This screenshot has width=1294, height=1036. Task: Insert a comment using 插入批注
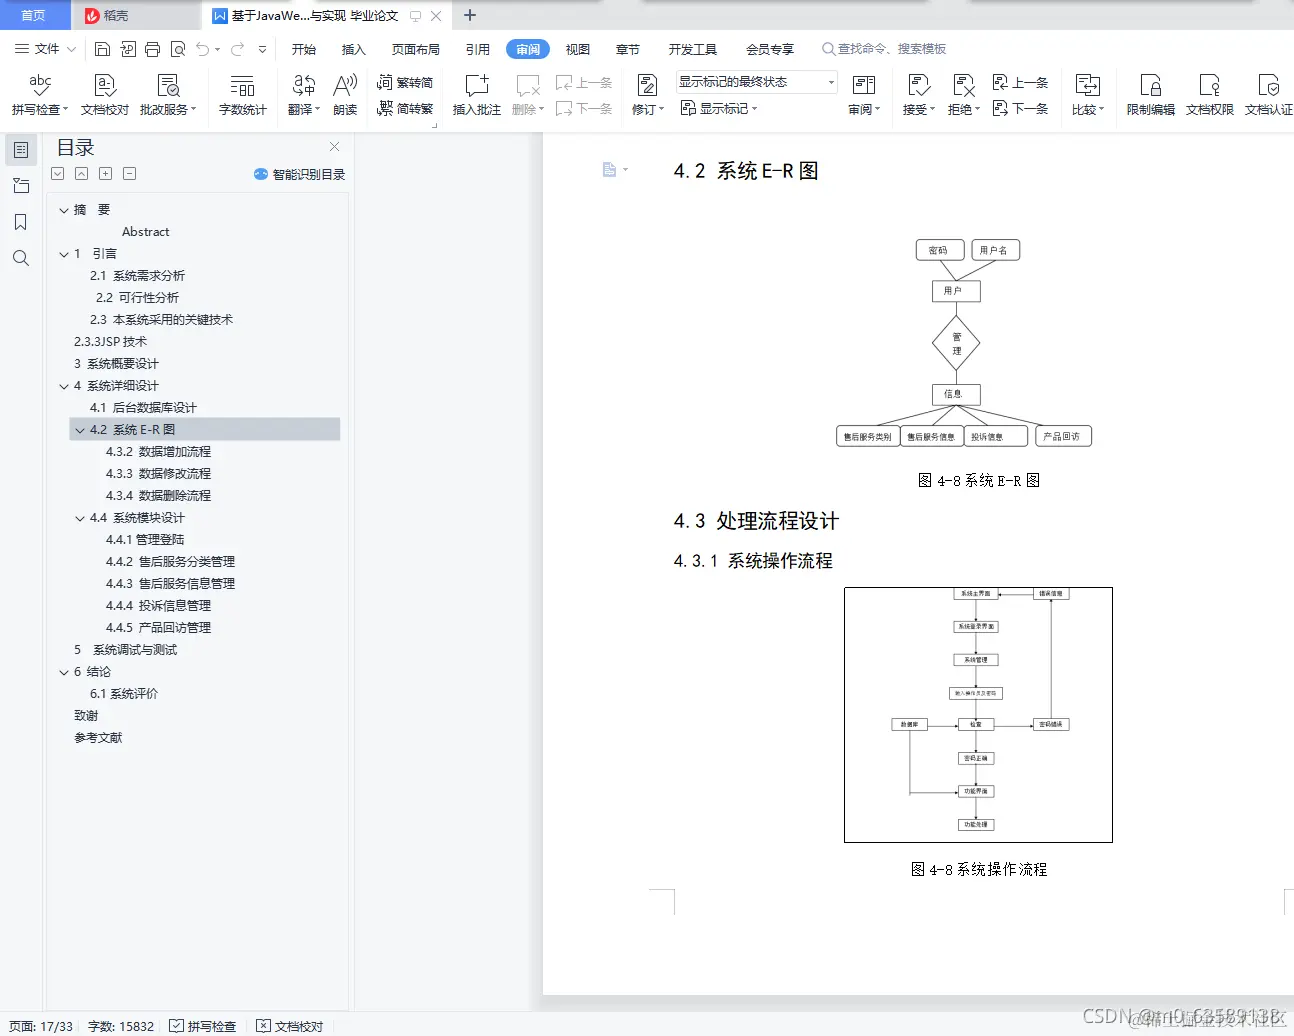(x=476, y=95)
